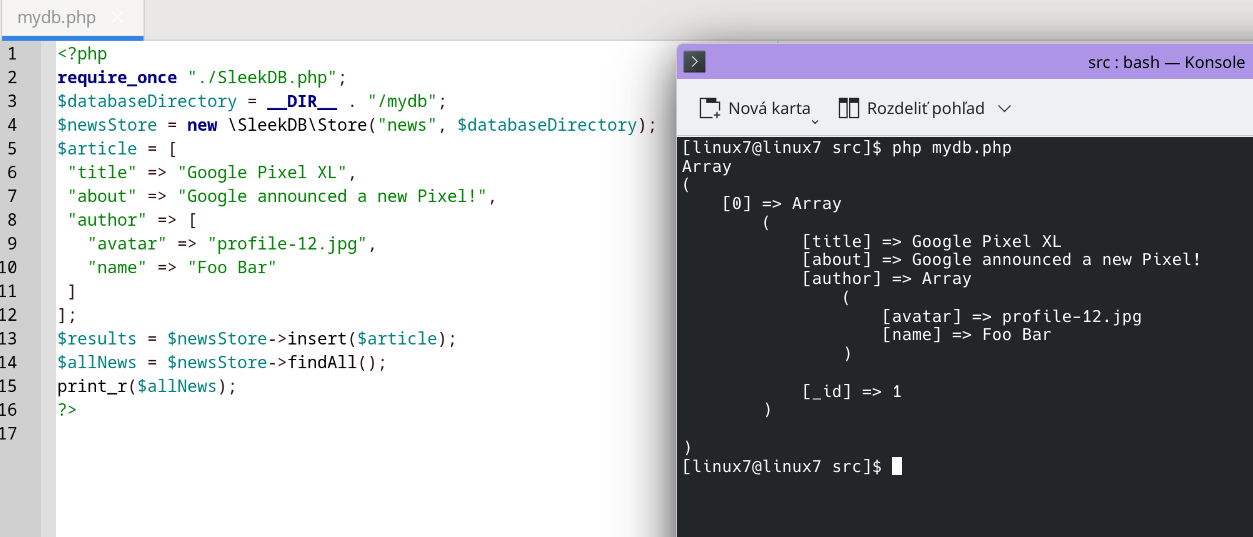Open the Nová karta dropdown arrow
Image resolution: width=1253 pixels, height=537 pixels.
pos(815,120)
